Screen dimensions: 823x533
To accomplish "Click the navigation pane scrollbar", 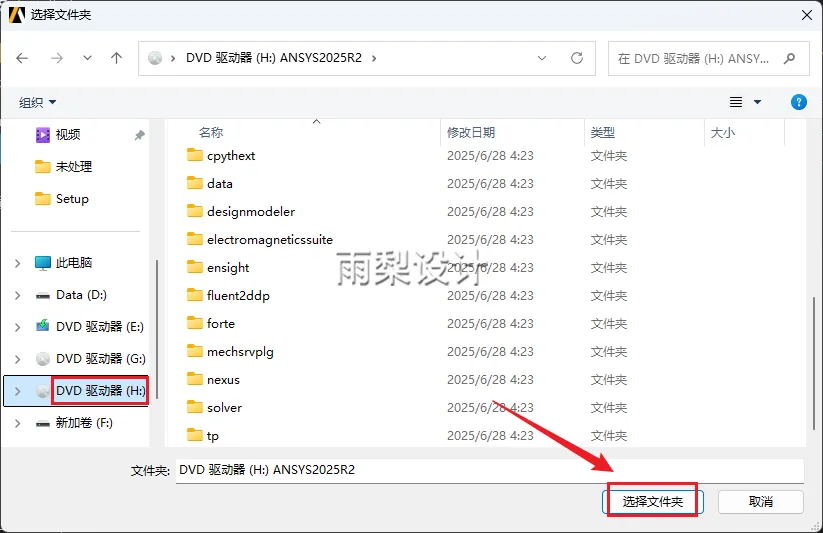I will tap(157, 328).
